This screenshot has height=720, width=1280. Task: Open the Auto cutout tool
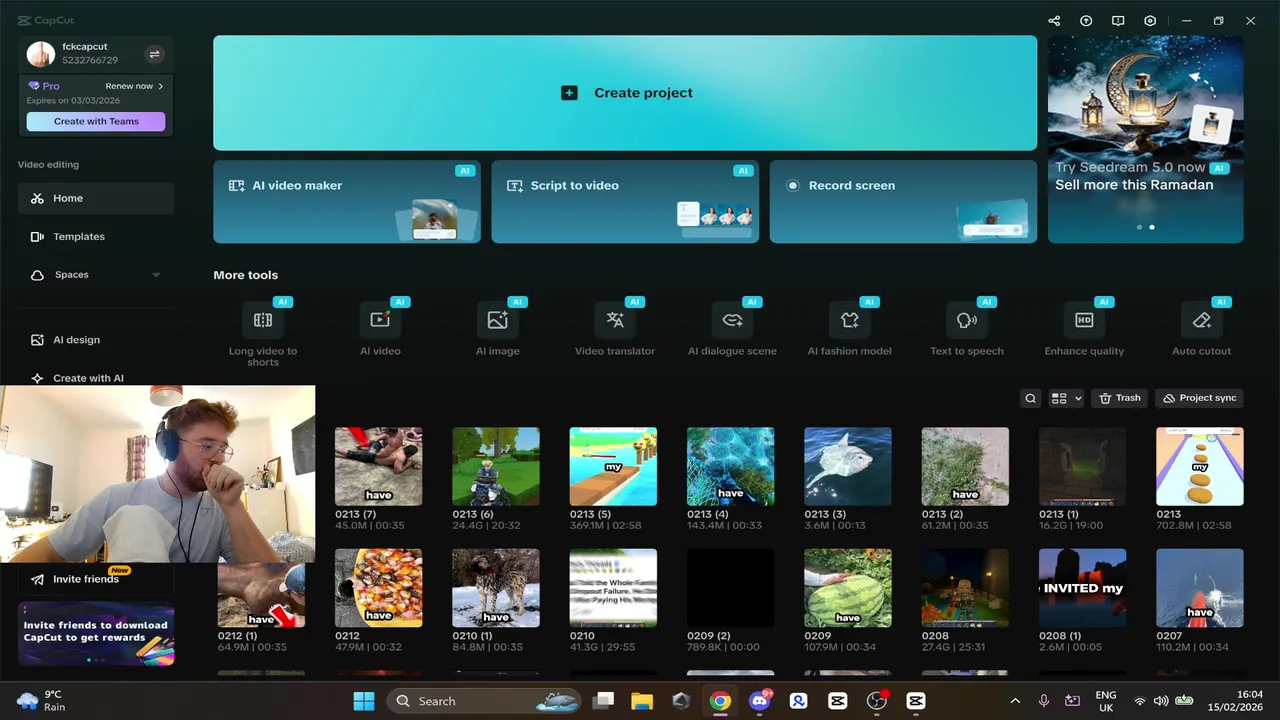1201,328
